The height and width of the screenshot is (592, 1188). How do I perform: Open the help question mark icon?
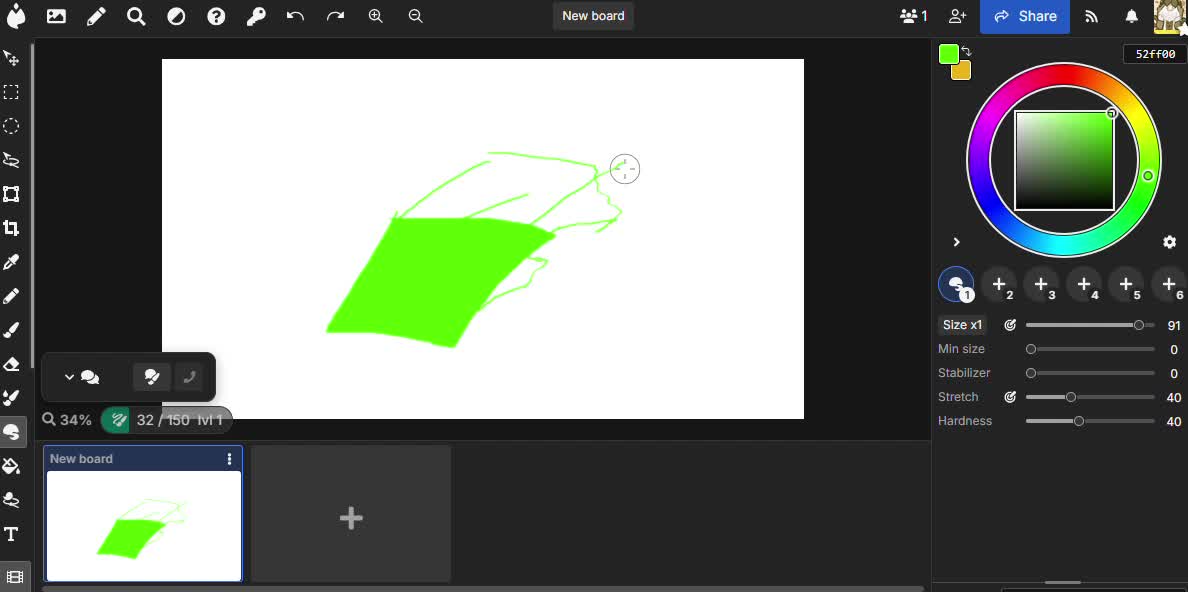coord(216,16)
